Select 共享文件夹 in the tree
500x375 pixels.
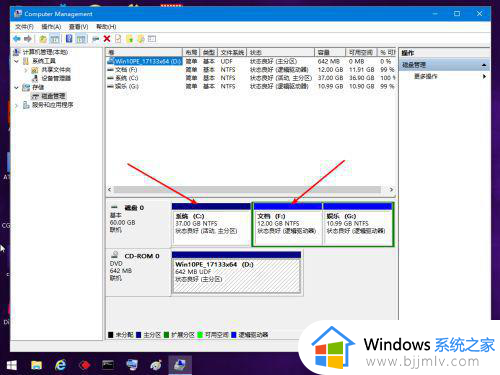(56, 70)
